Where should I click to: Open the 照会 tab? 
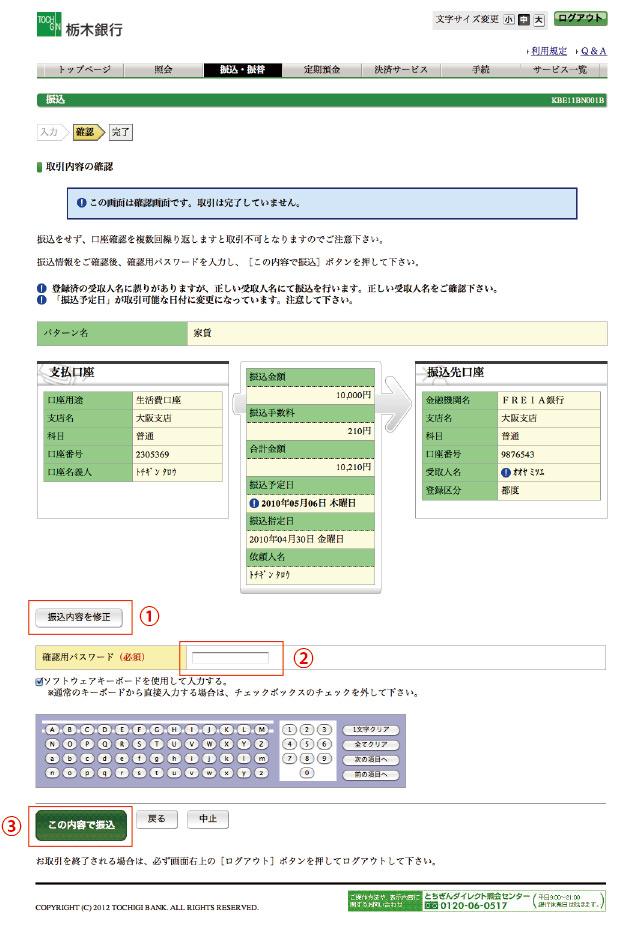pos(163,69)
